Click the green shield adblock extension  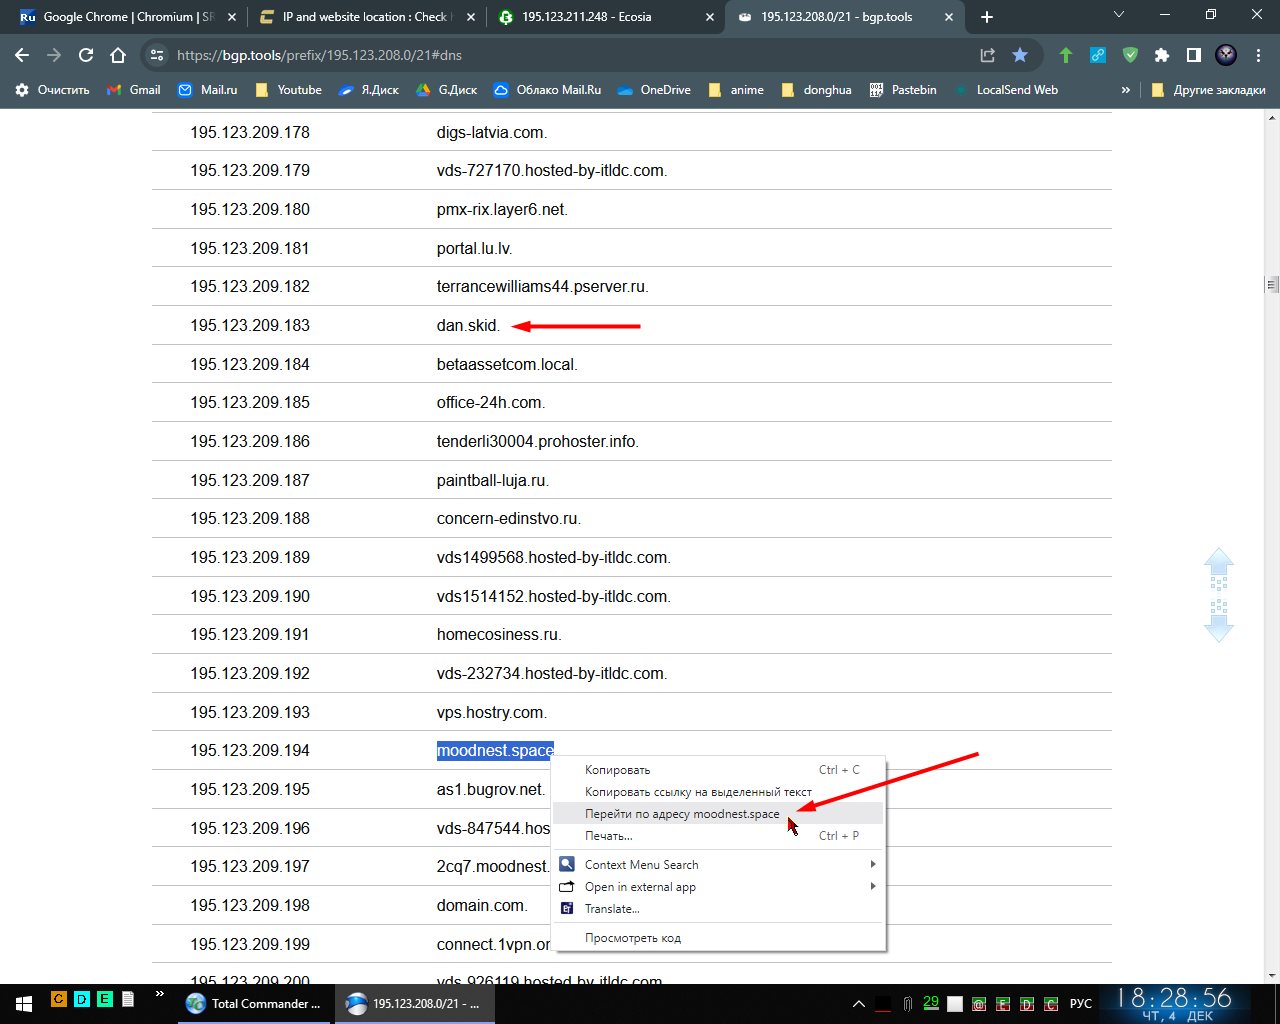point(1130,55)
